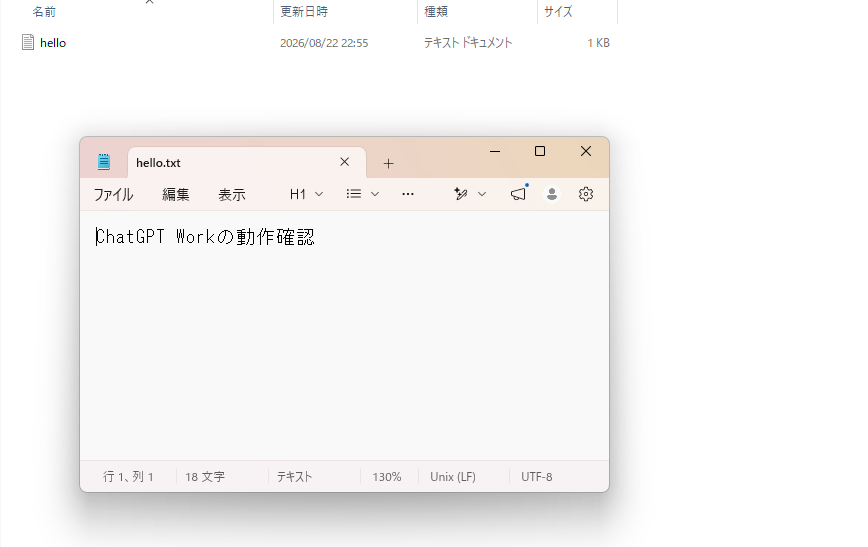Click the Unix (LF) line ending indicator
This screenshot has height=547, width=868.
[x=453, y=477]
